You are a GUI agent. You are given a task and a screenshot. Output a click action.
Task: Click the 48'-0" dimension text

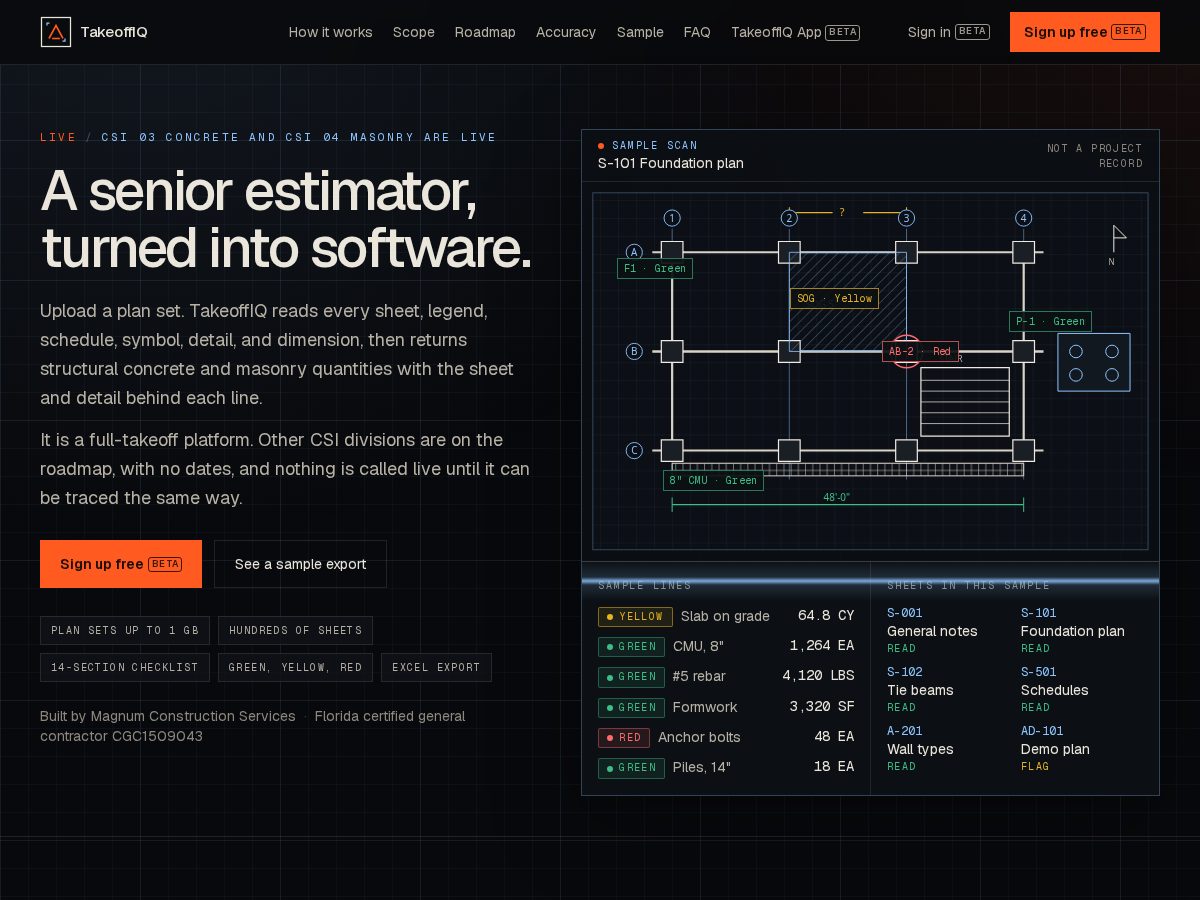837,497
